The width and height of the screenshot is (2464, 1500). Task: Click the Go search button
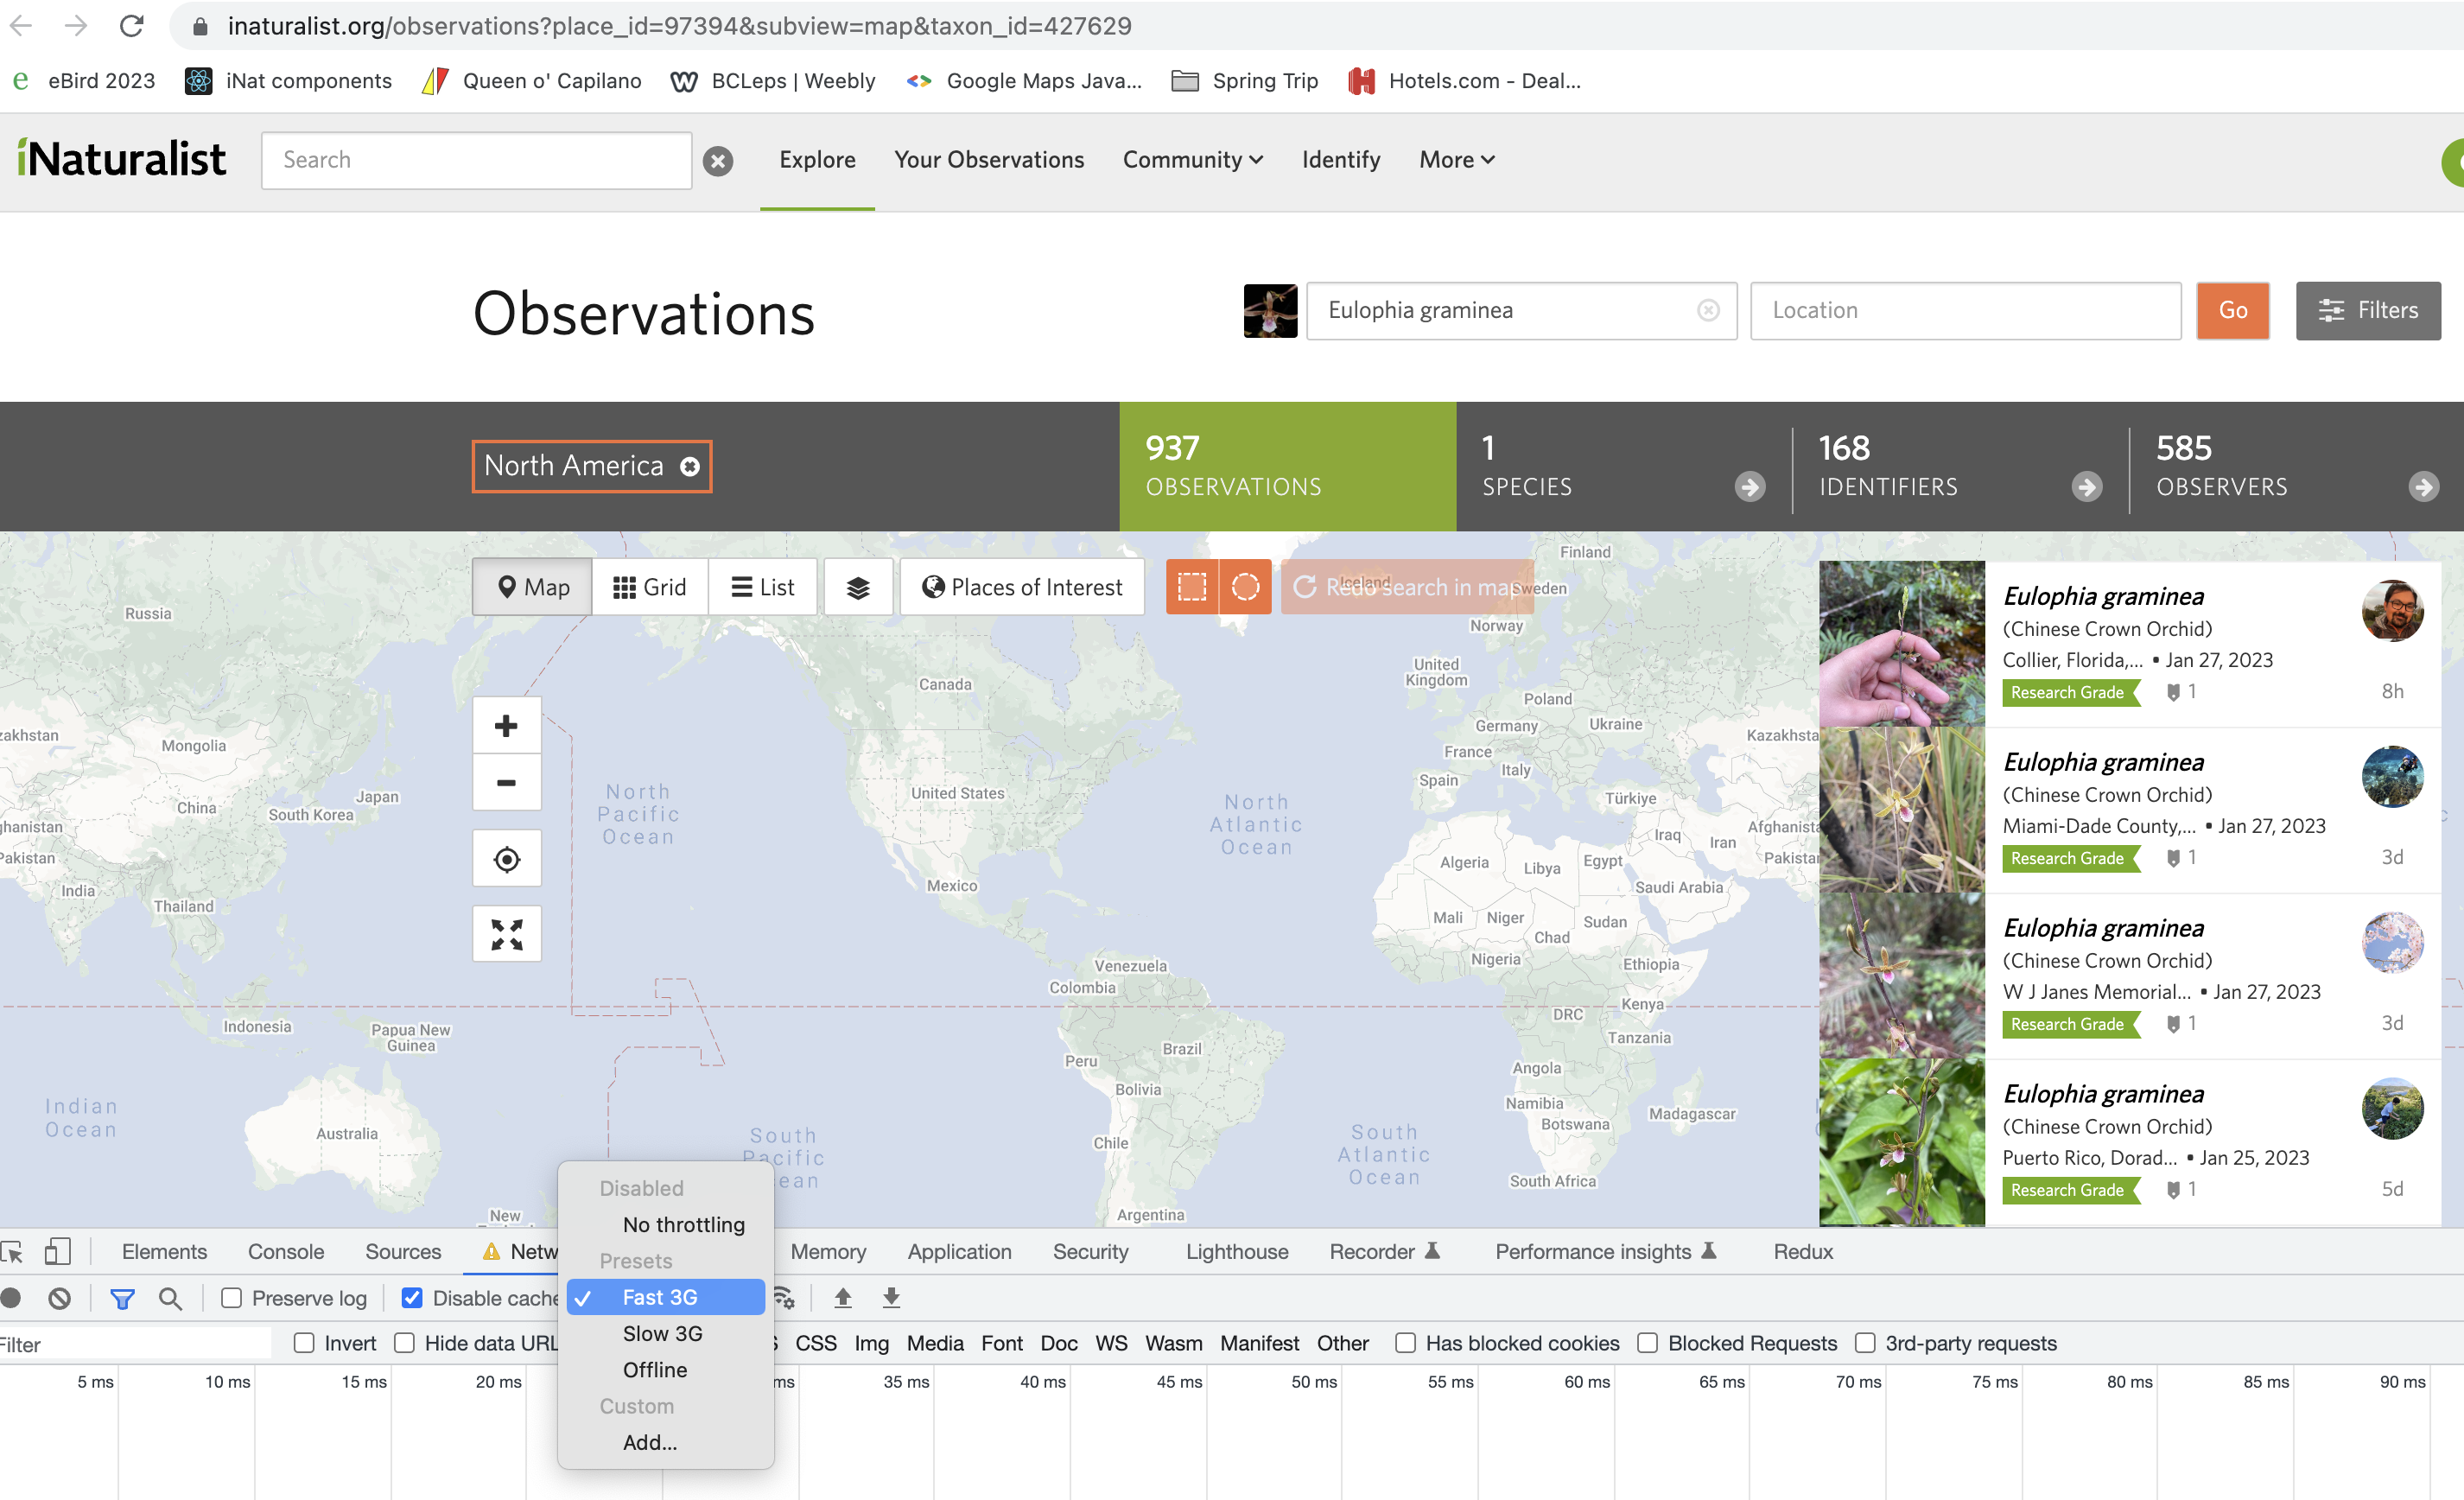(x=2233, y=311)
